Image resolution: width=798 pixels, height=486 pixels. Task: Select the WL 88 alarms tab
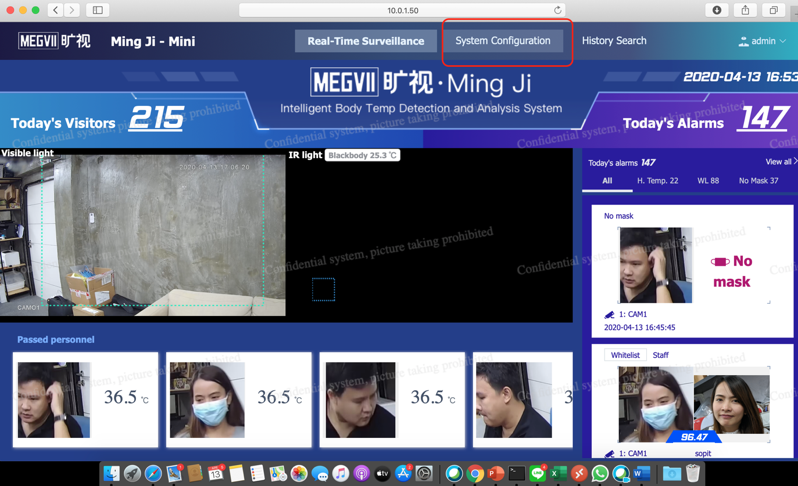(708, 181)
